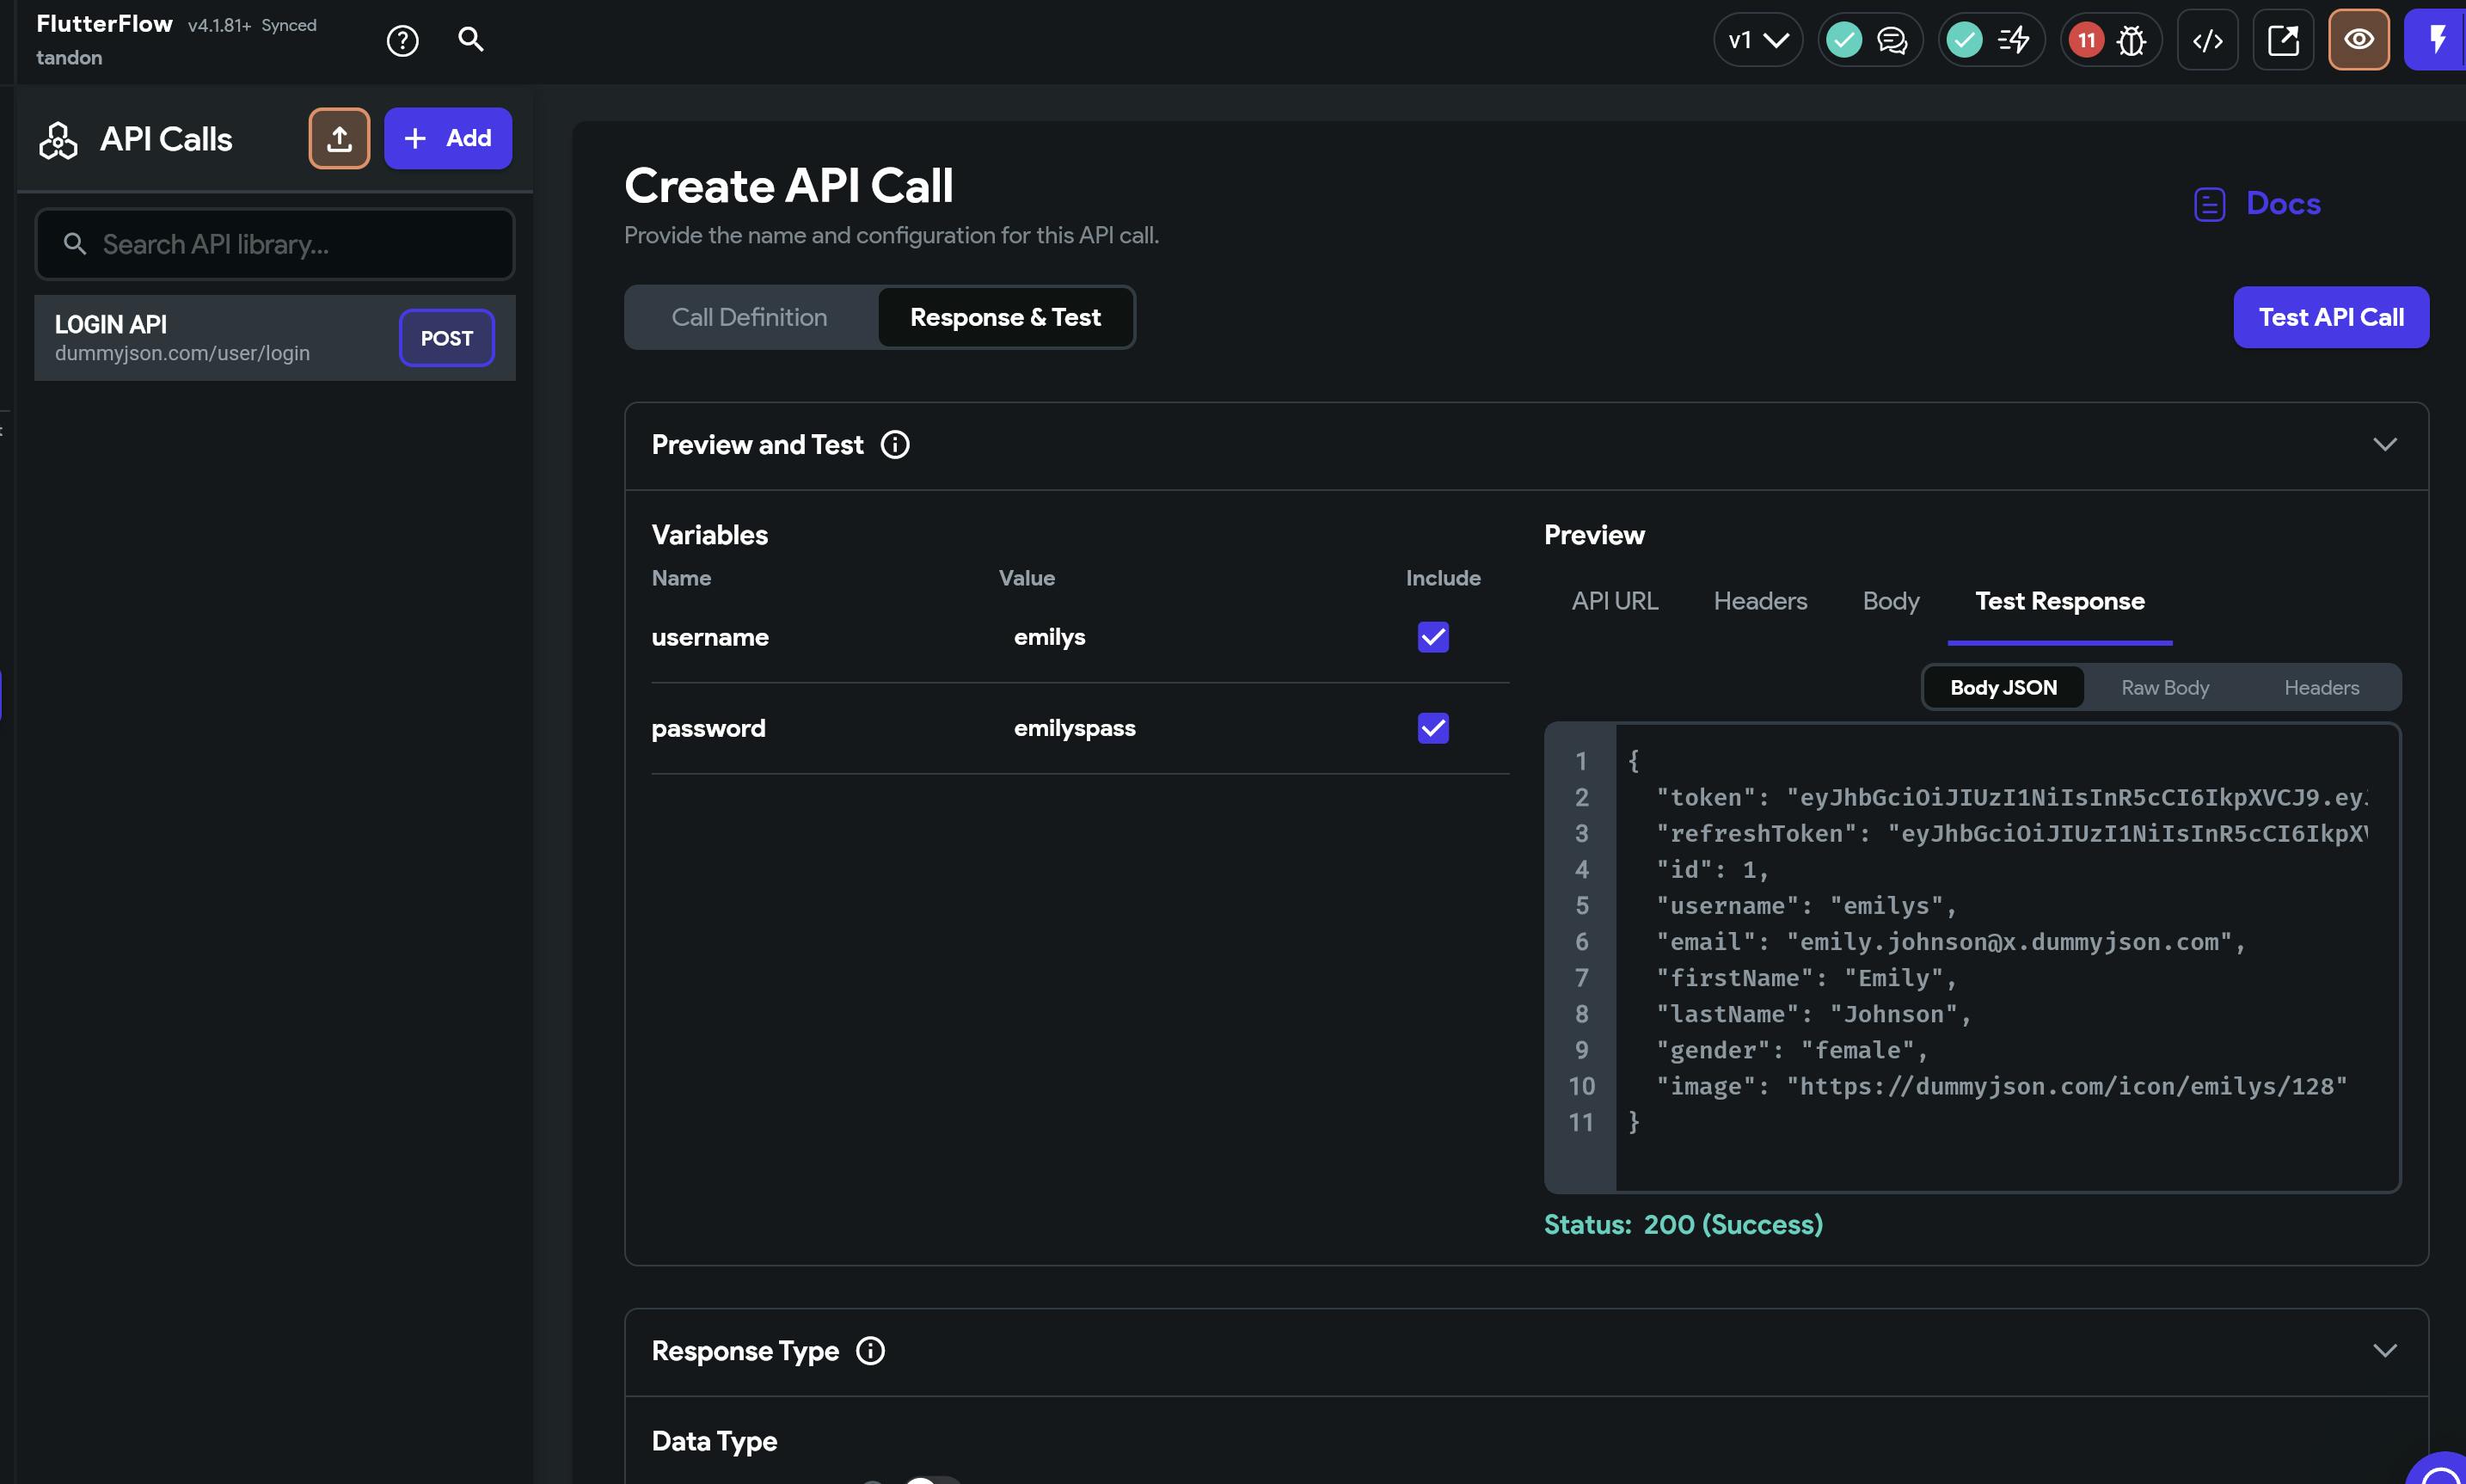Click Preview and Test info icon
This screenshot has height=1484, width=2466.
click(895, 445)
